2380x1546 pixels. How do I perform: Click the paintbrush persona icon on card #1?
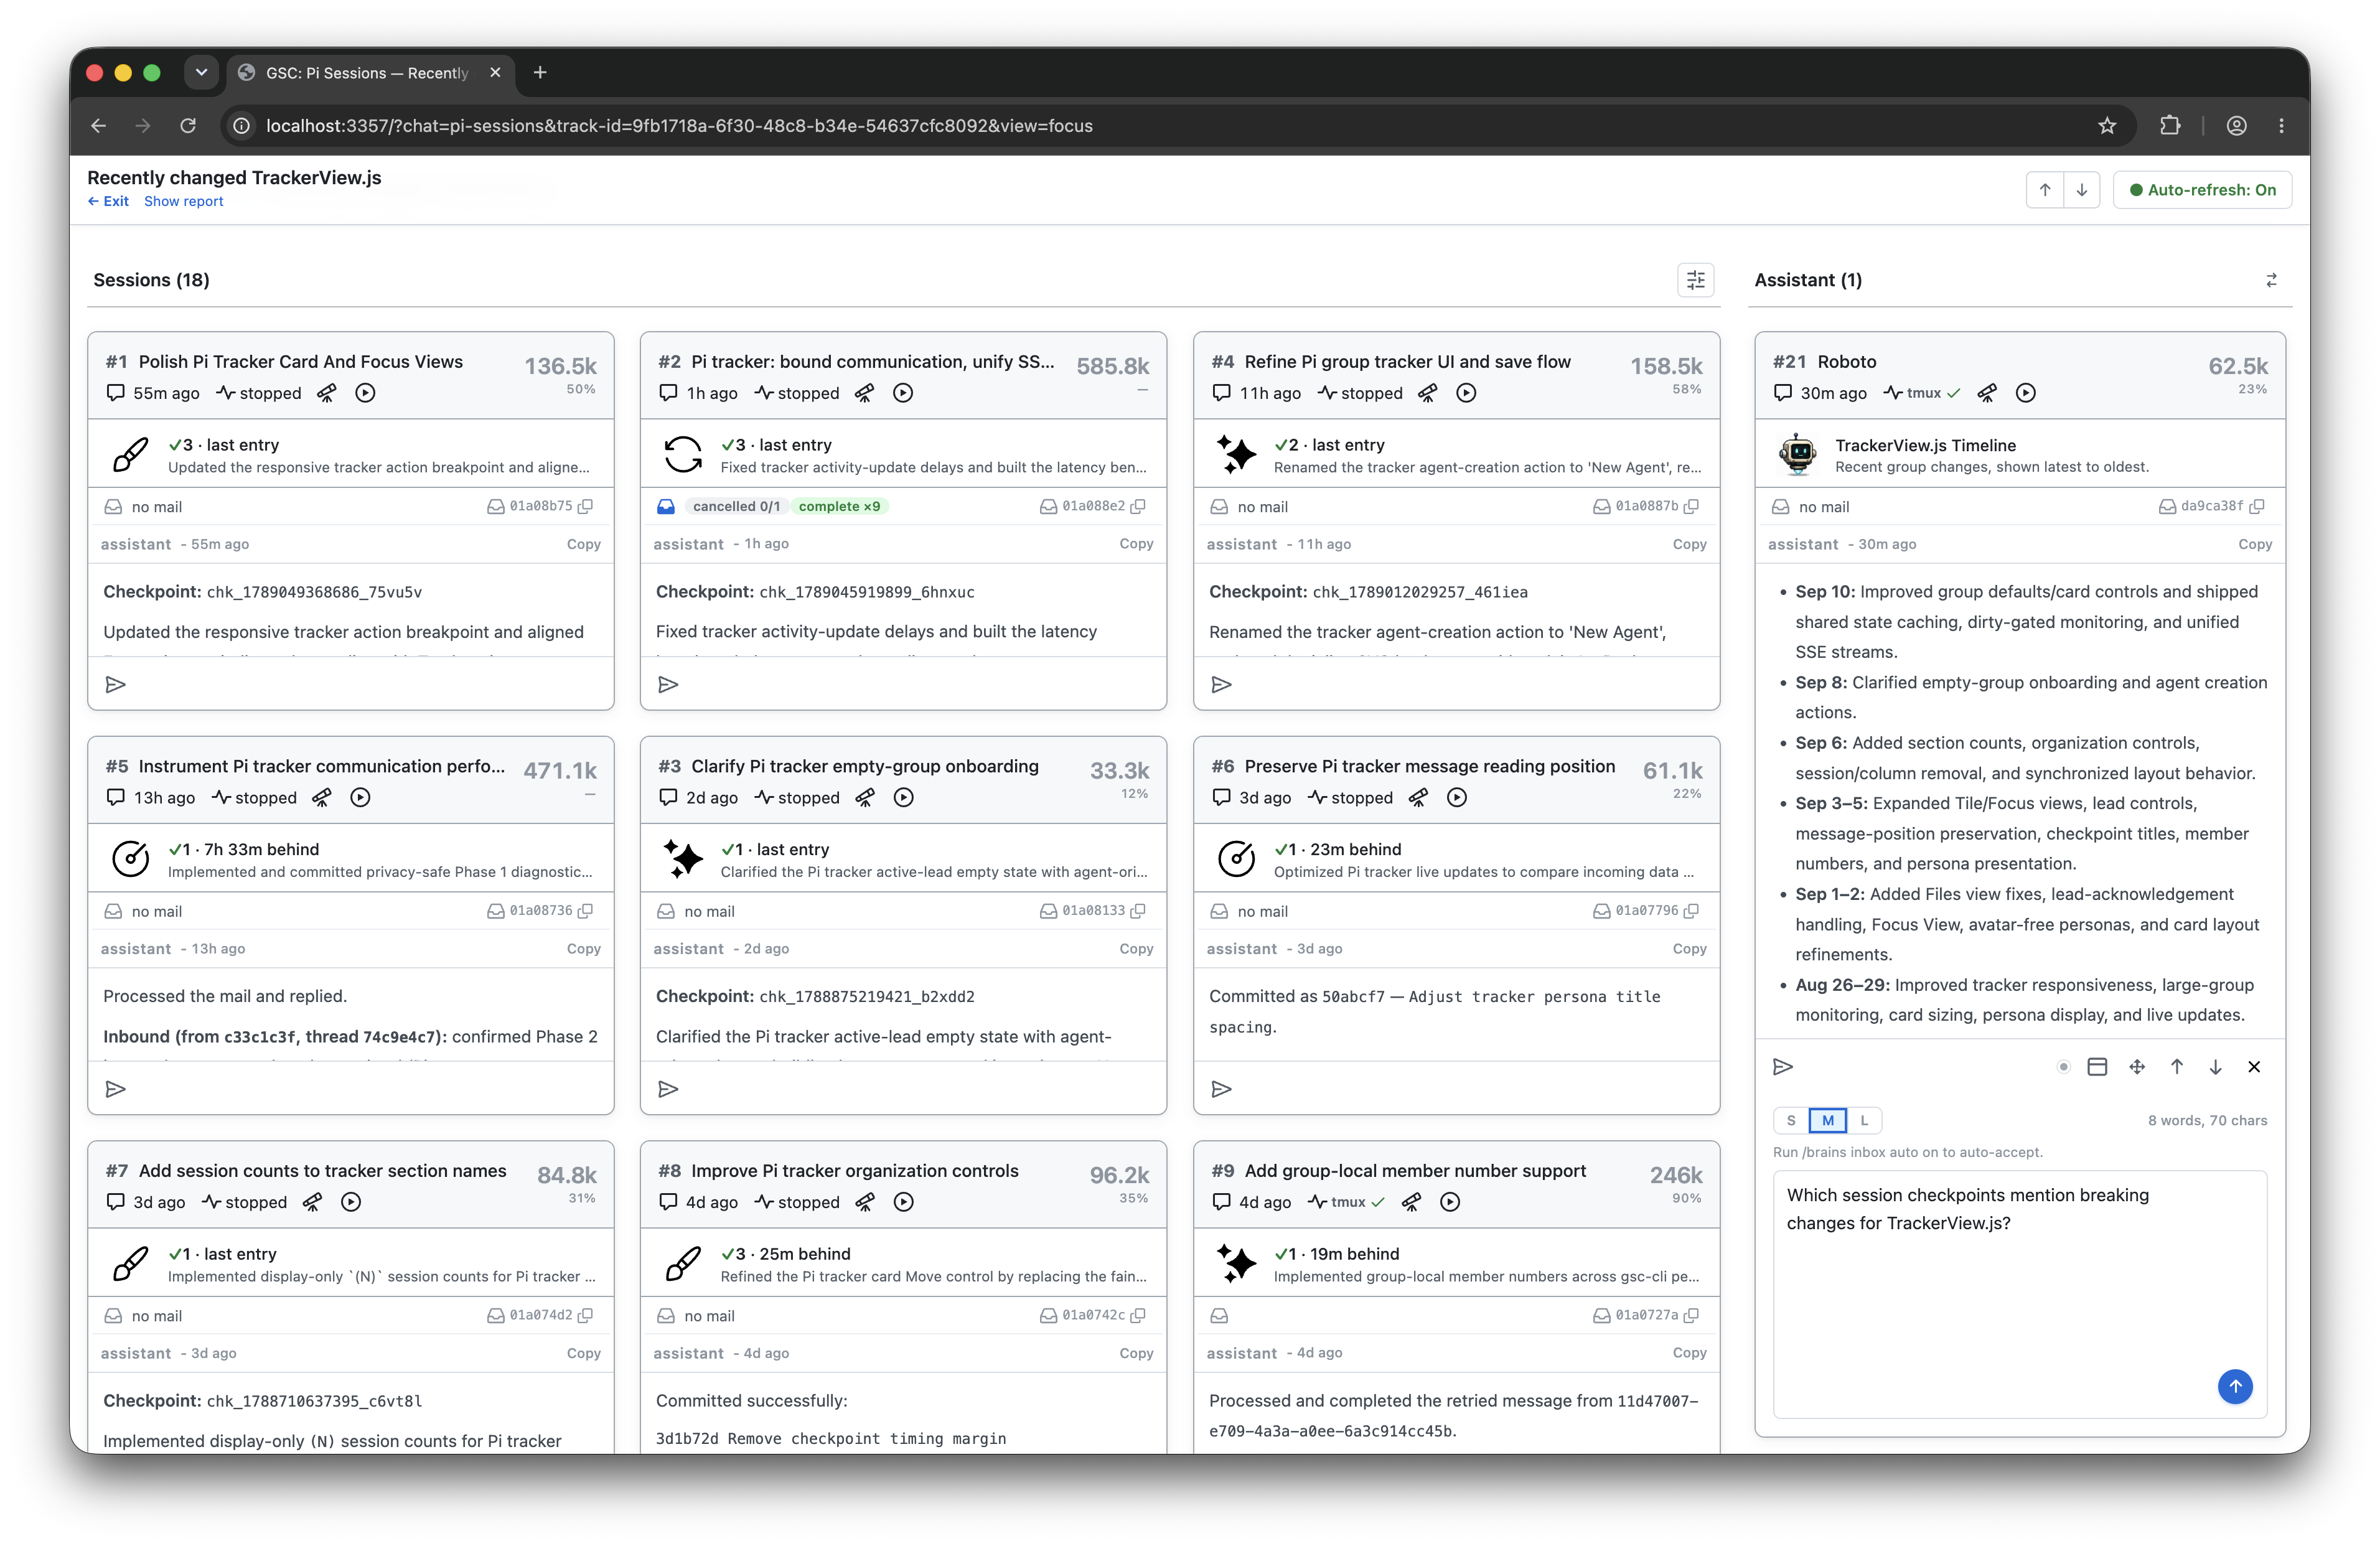131,454
